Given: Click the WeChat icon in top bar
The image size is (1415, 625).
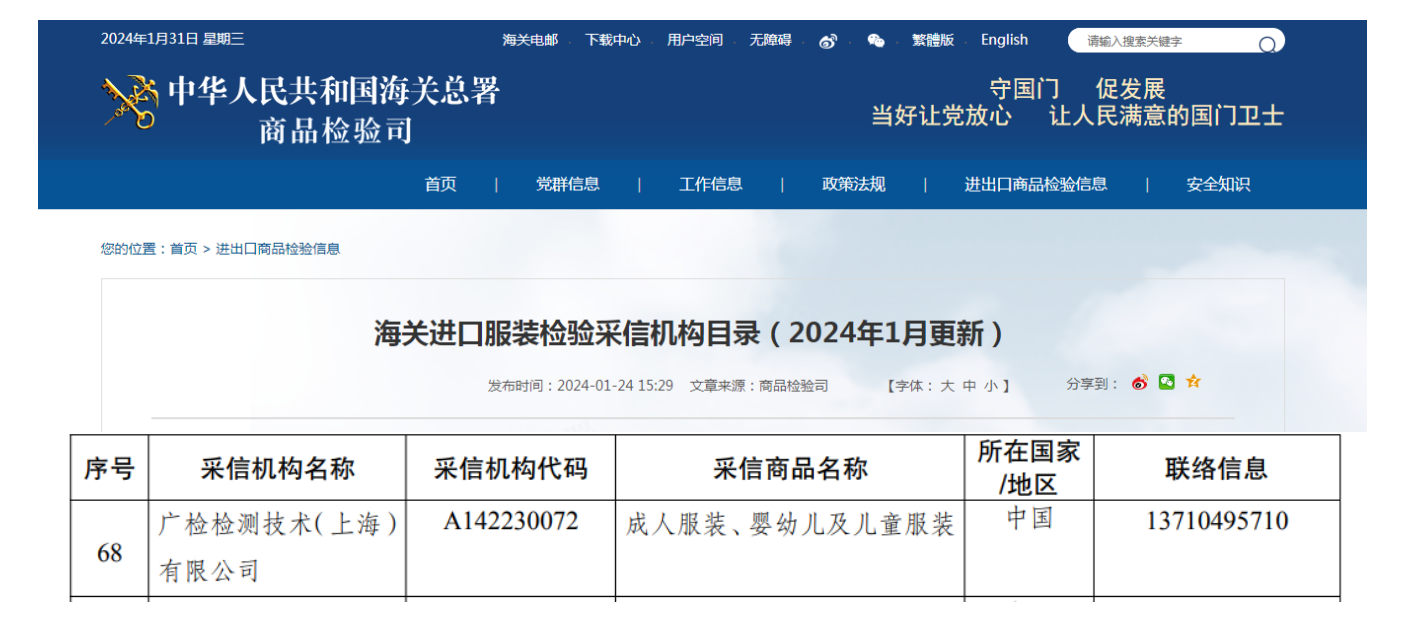Looking at the screenshot, I should (876, 41).
